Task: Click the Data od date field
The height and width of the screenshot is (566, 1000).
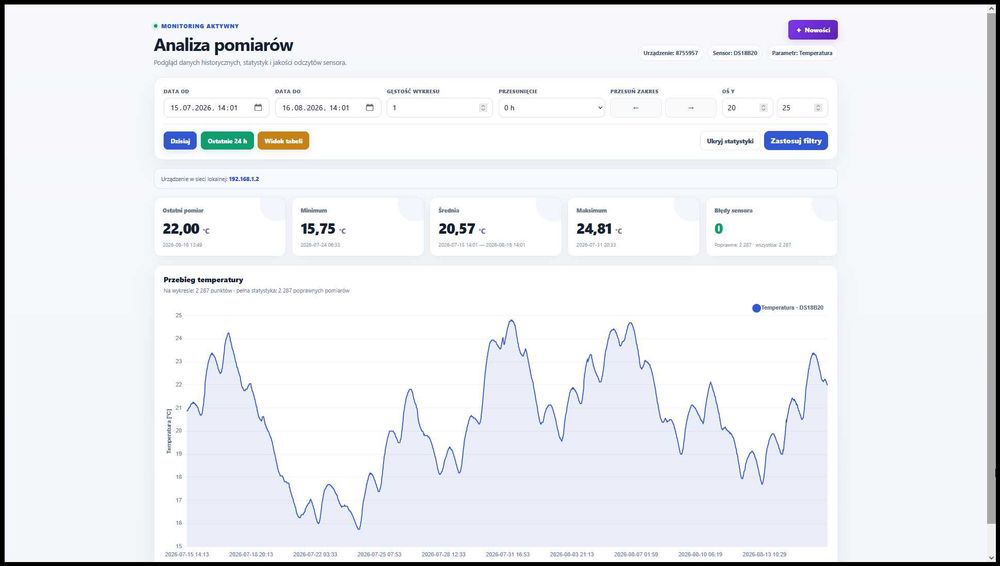Action: 214,108
